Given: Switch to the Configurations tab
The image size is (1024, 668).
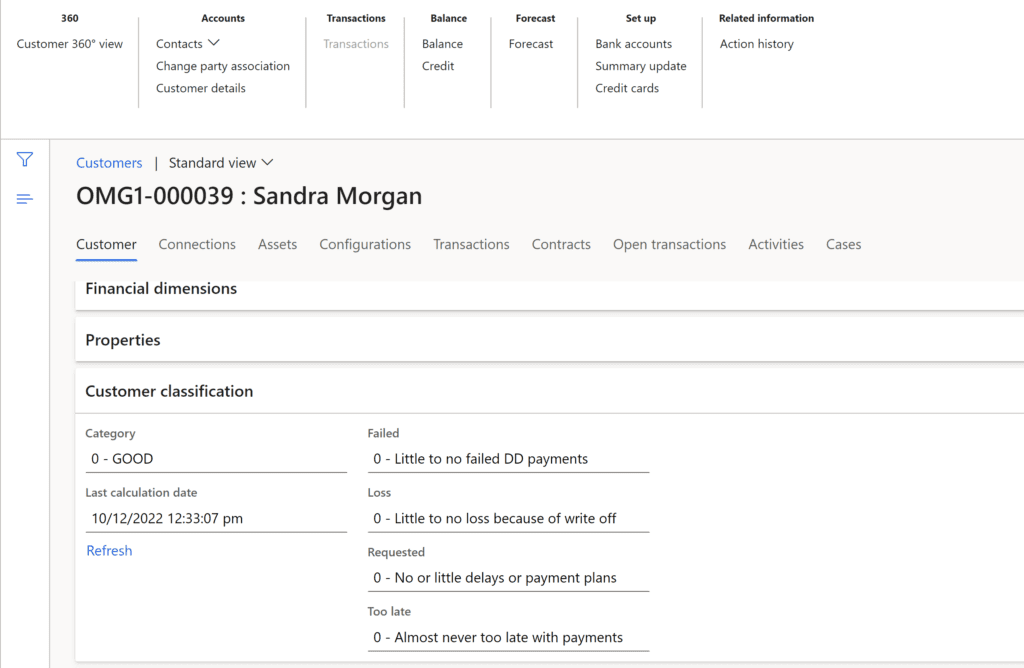Looking at the screenshot, I should [x=365, y=244].
